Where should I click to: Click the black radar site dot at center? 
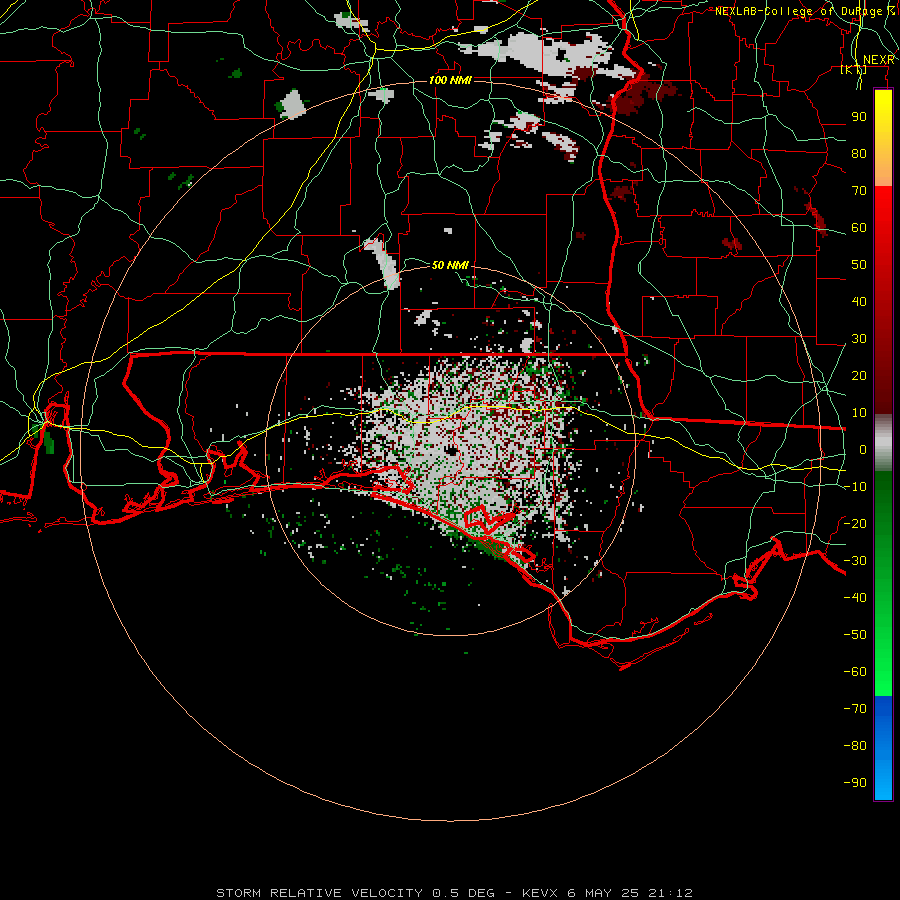(452, 451)
